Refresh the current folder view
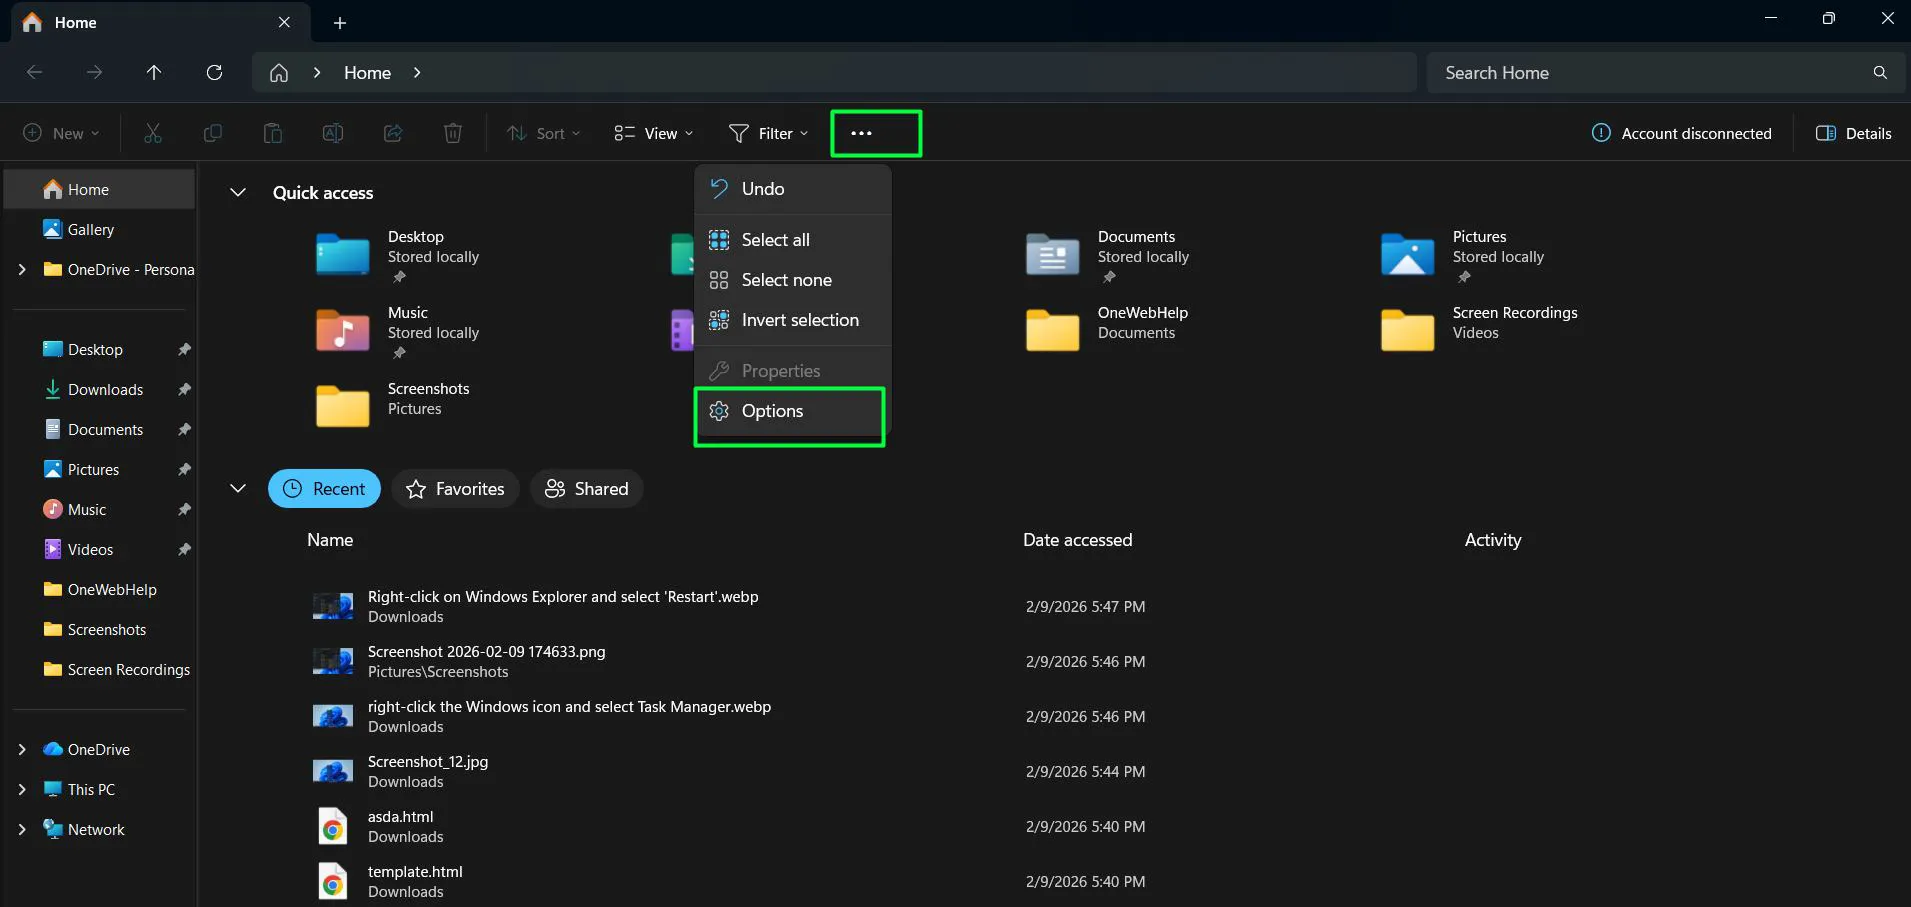This screenshot has height=907, width=1911. [214, 72]
